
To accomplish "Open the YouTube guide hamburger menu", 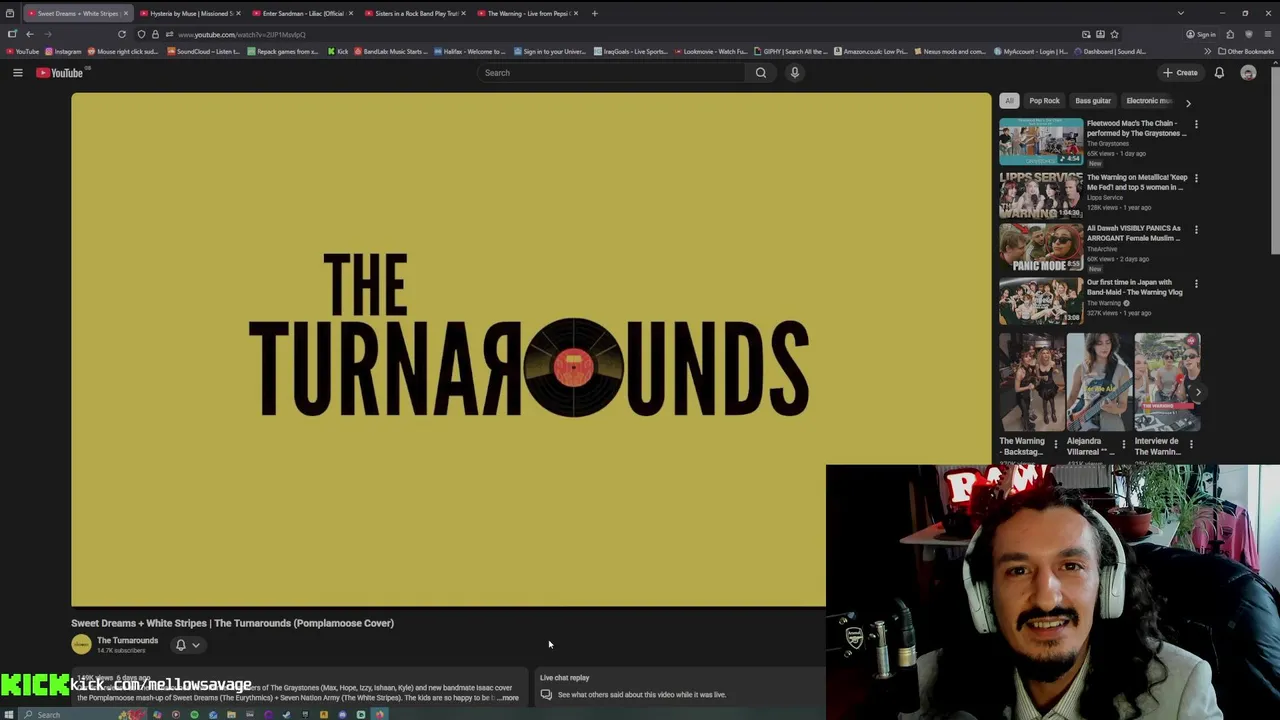I will (x=17, y=73).
